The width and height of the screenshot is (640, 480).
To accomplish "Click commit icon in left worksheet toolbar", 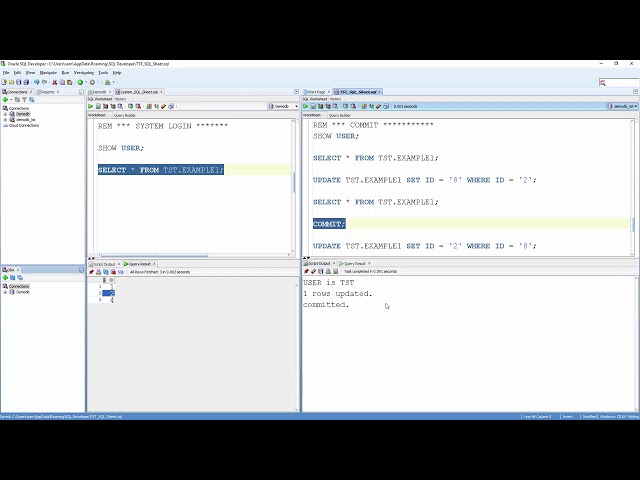I will point(131,107).
